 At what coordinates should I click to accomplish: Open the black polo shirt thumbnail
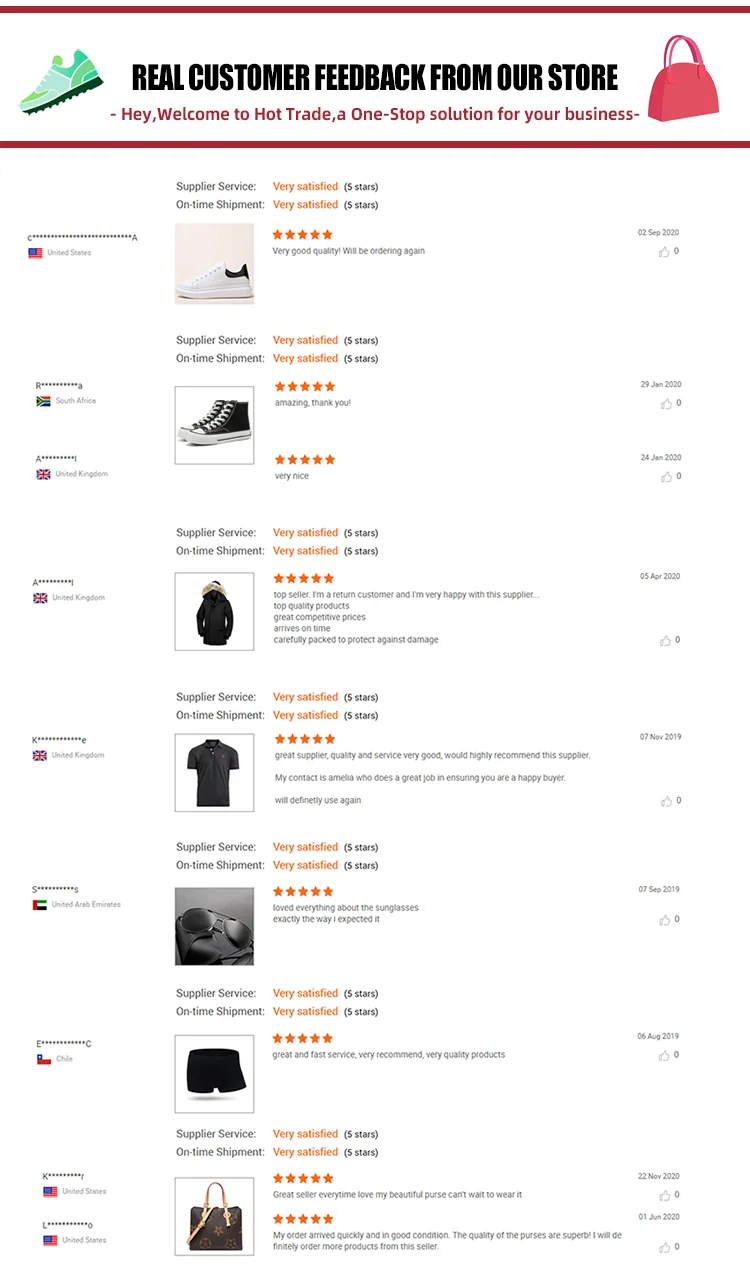(x=214, y=772)
